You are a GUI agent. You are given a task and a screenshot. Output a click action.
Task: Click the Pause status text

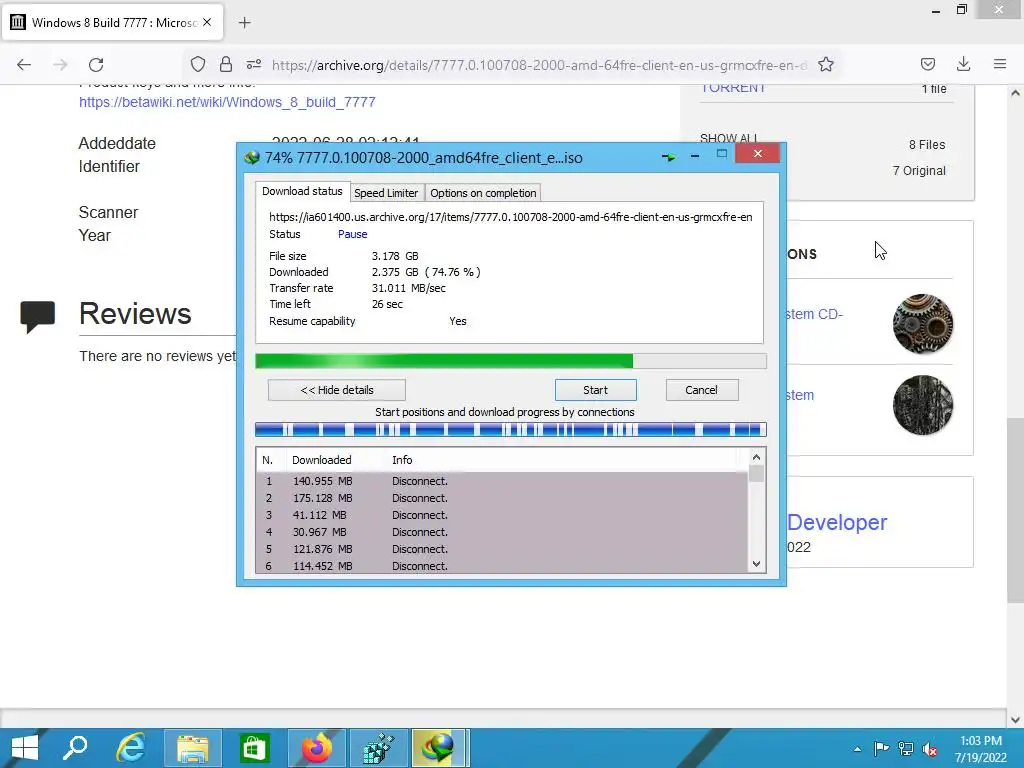click(x=353, y=234)
